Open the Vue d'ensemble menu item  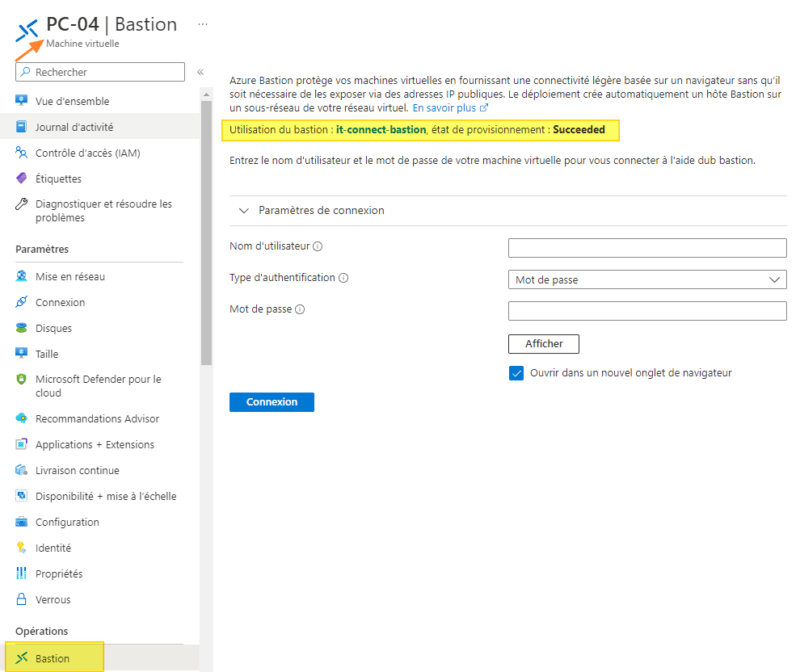72,101
